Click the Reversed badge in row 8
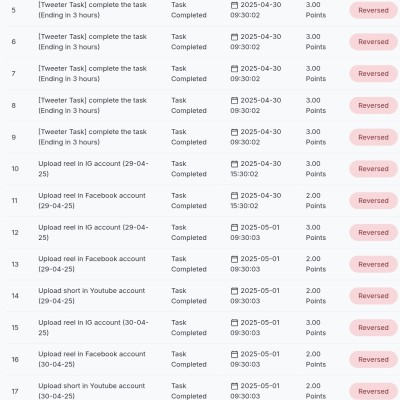 373,106
